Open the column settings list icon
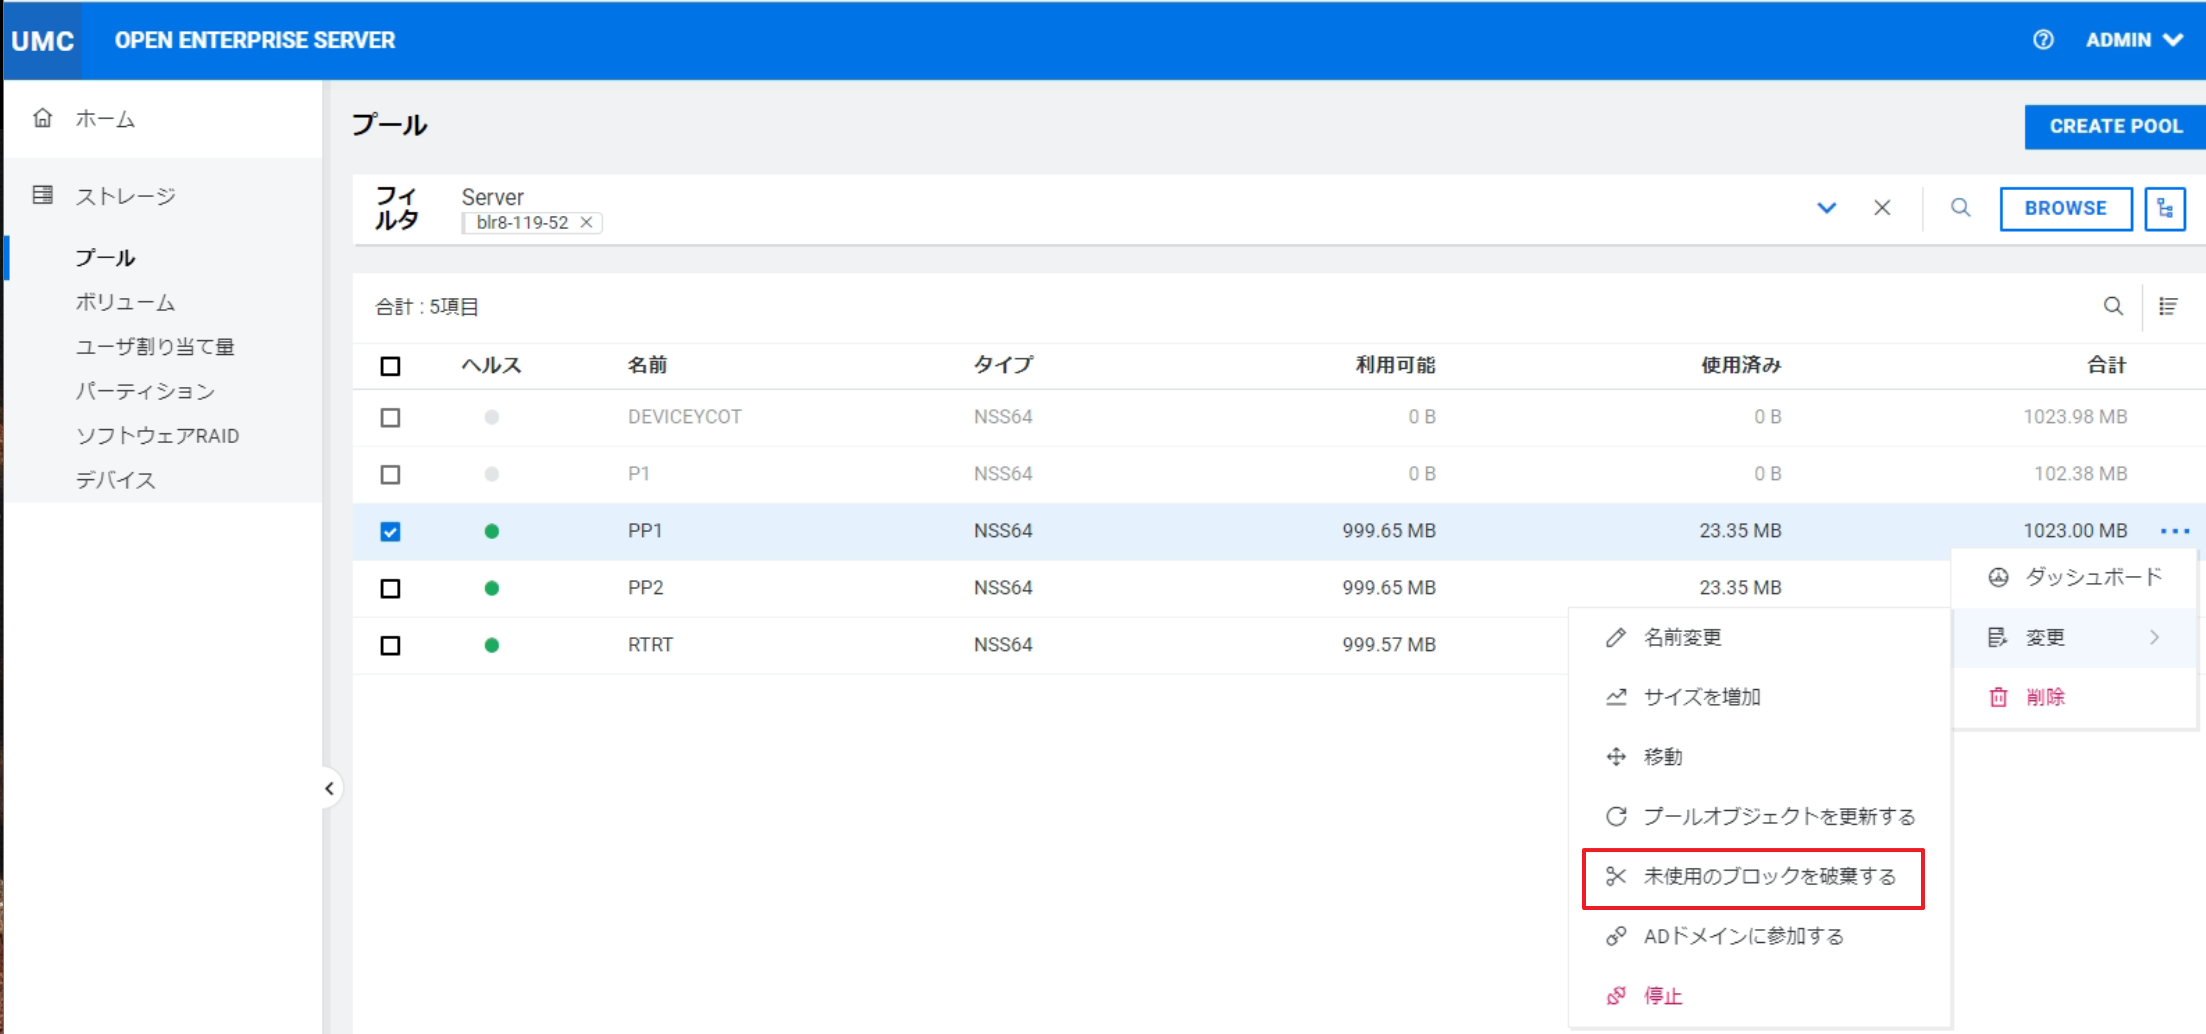 click(2168, 306)
